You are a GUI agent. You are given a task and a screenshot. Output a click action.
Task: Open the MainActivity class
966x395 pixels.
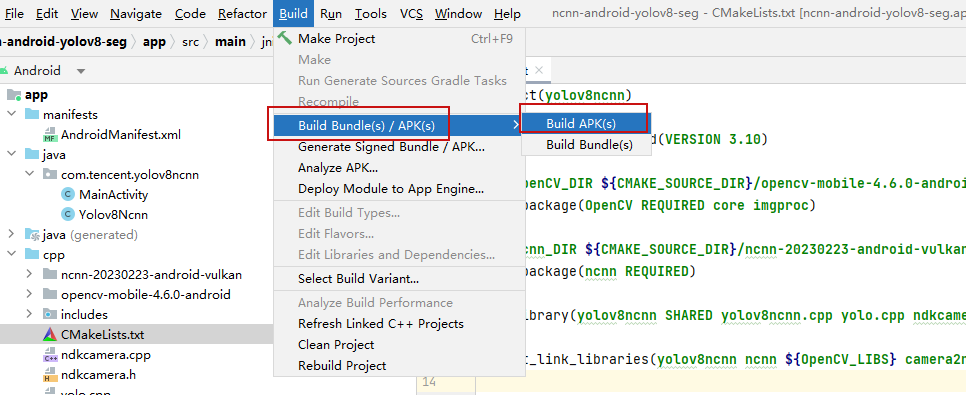(x=113, y=195)
